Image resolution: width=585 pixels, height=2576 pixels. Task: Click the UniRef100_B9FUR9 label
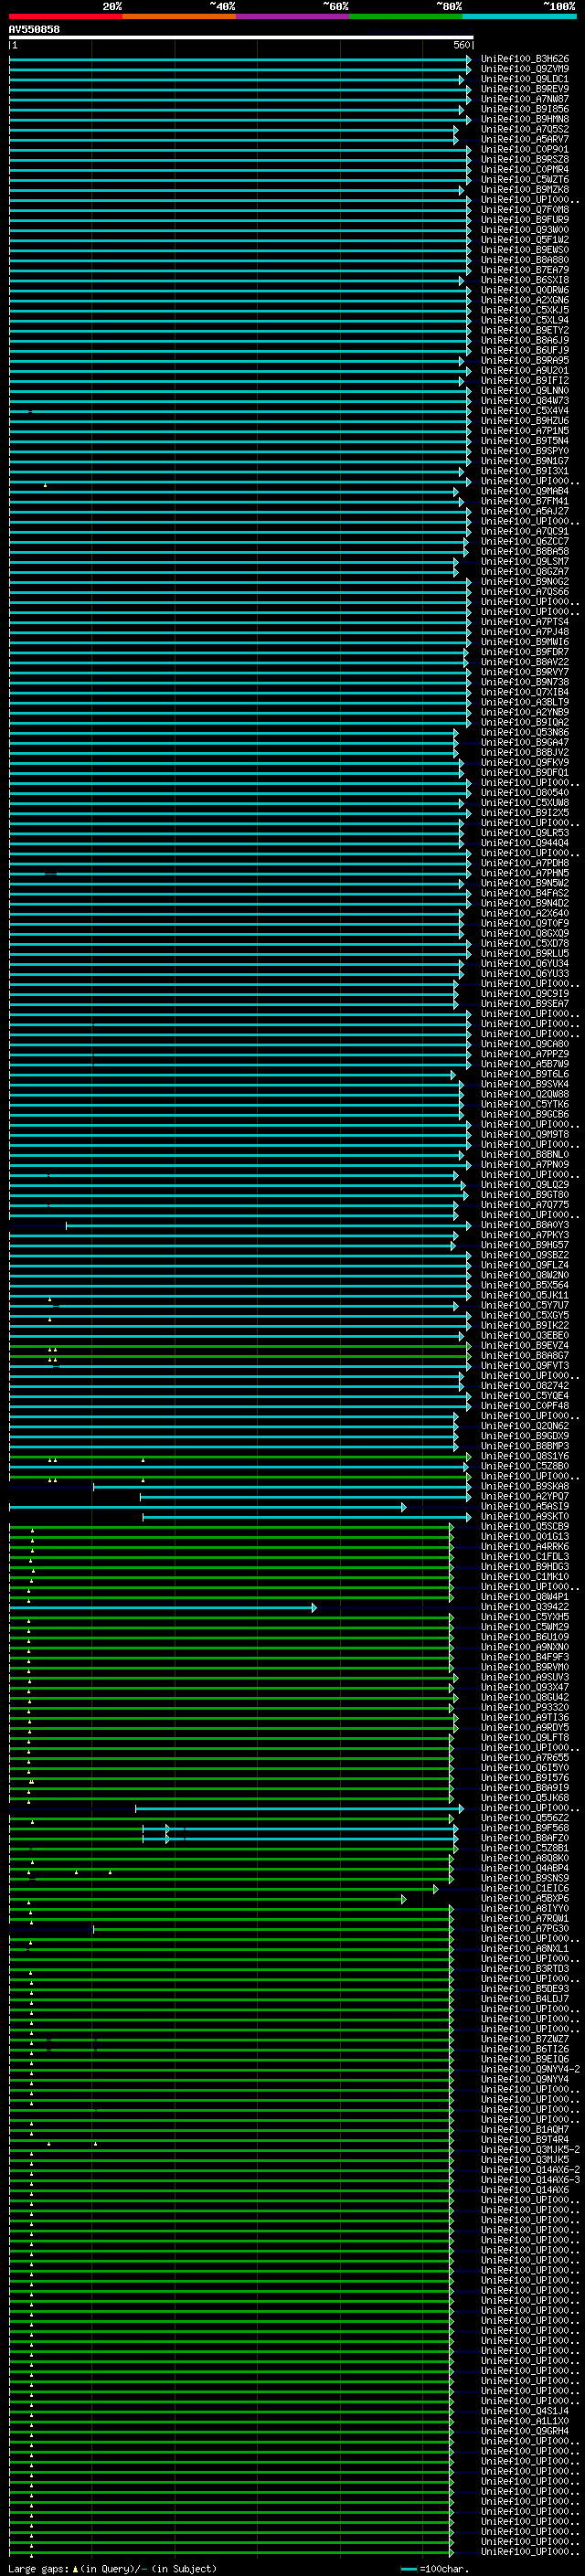(x=525, y=219)
